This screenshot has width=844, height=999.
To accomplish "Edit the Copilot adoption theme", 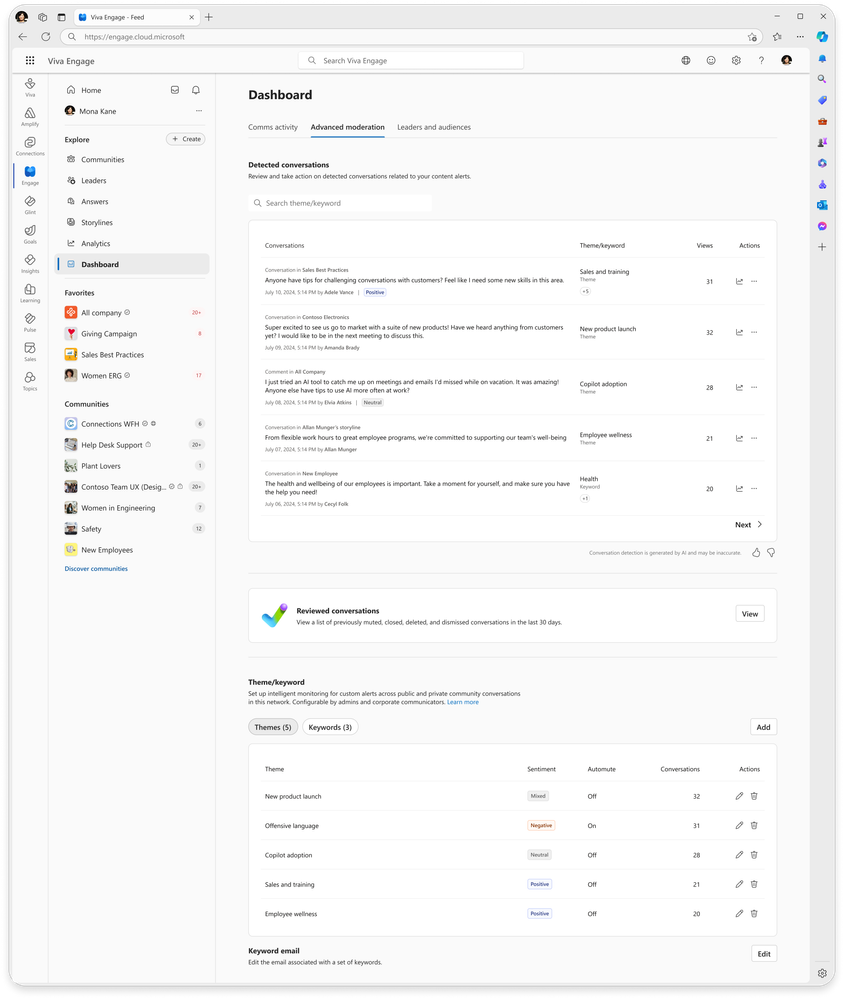I will pyautogui.click(x=740, y=855).
